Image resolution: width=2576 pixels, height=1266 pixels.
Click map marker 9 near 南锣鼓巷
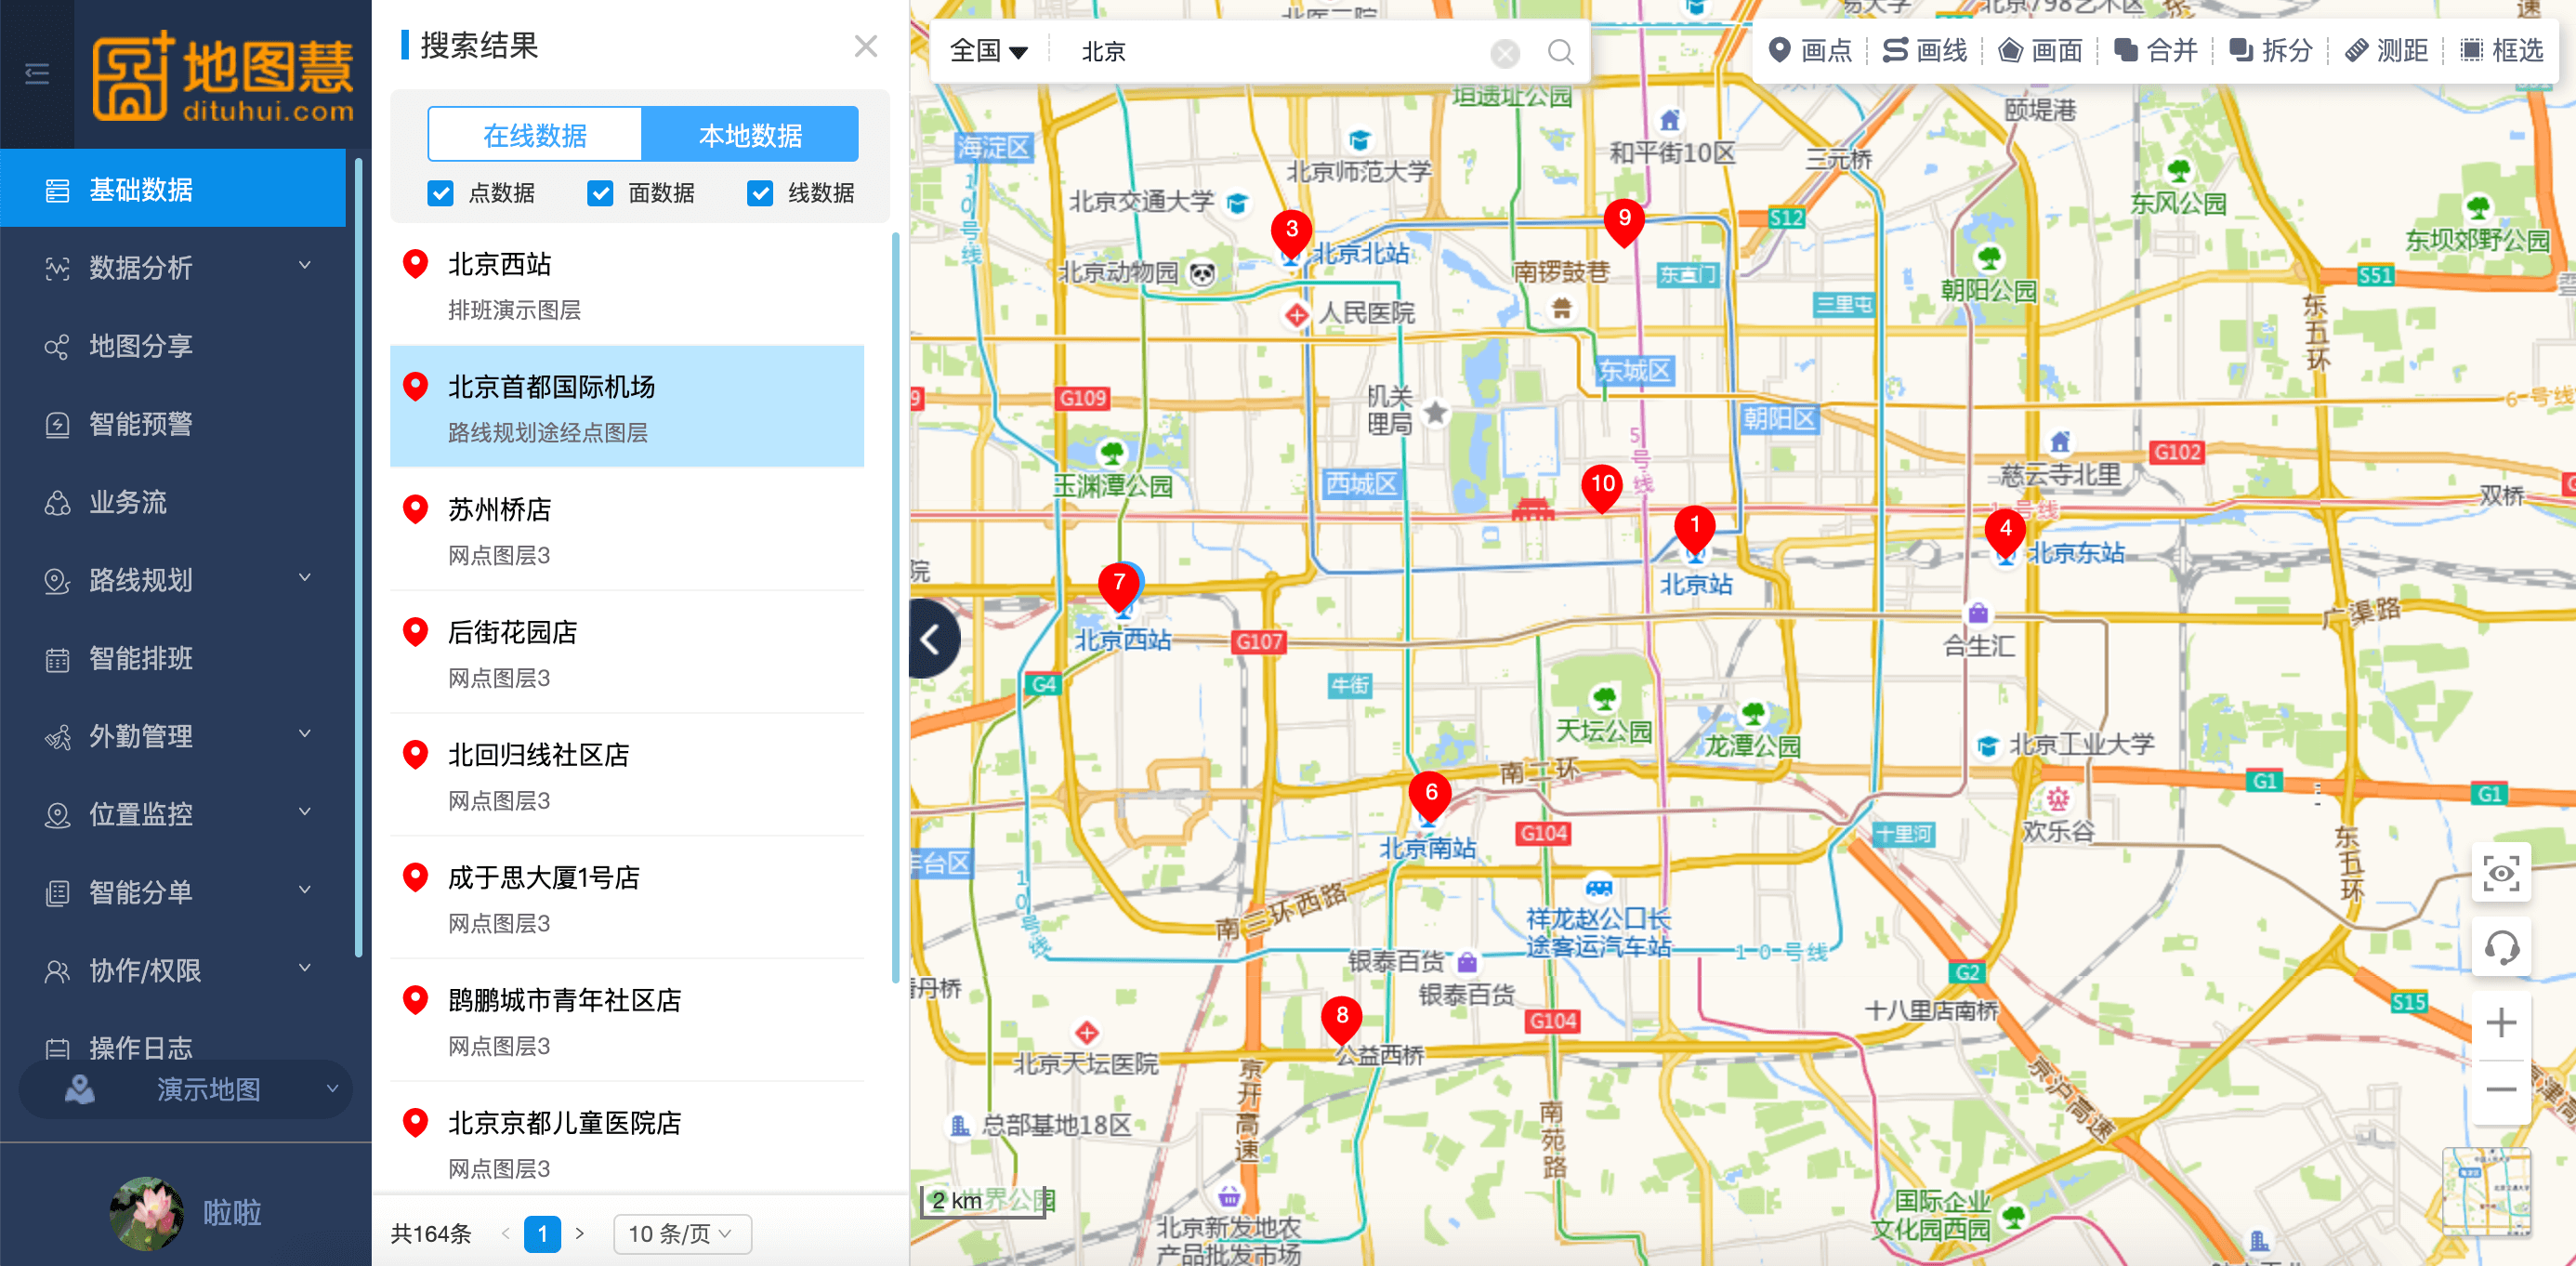1624,222
